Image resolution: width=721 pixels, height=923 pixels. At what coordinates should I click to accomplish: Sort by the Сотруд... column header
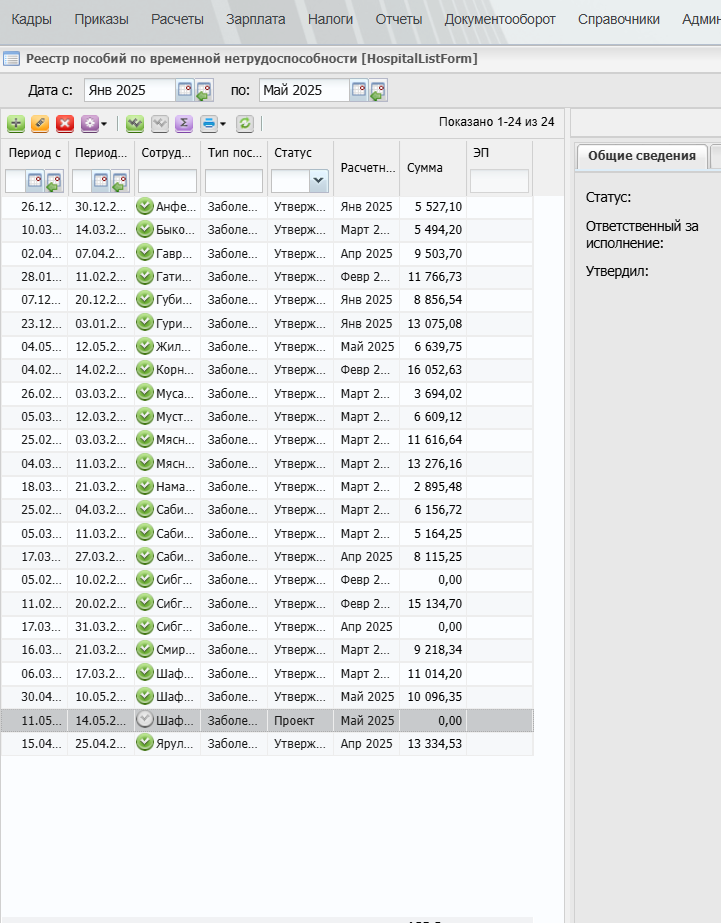(x=167, y=152)
